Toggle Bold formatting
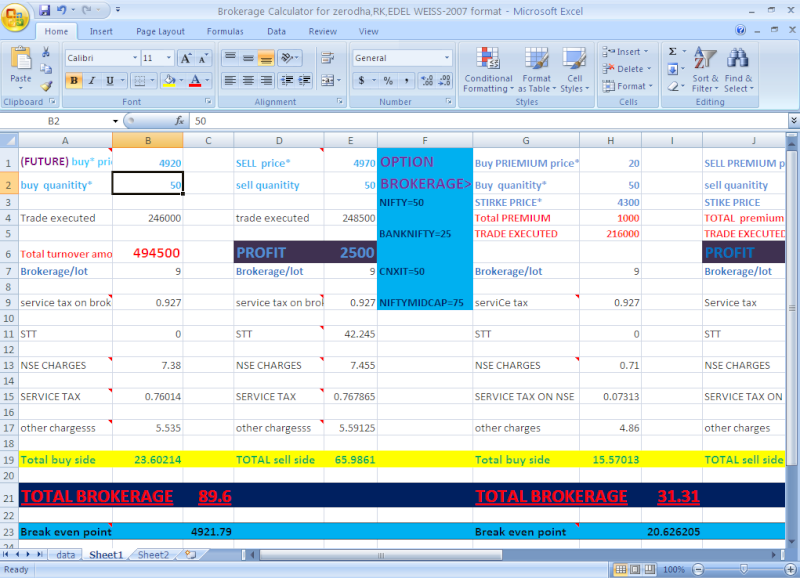The height and width of the screenshot is (578, 800). (74, 81)
